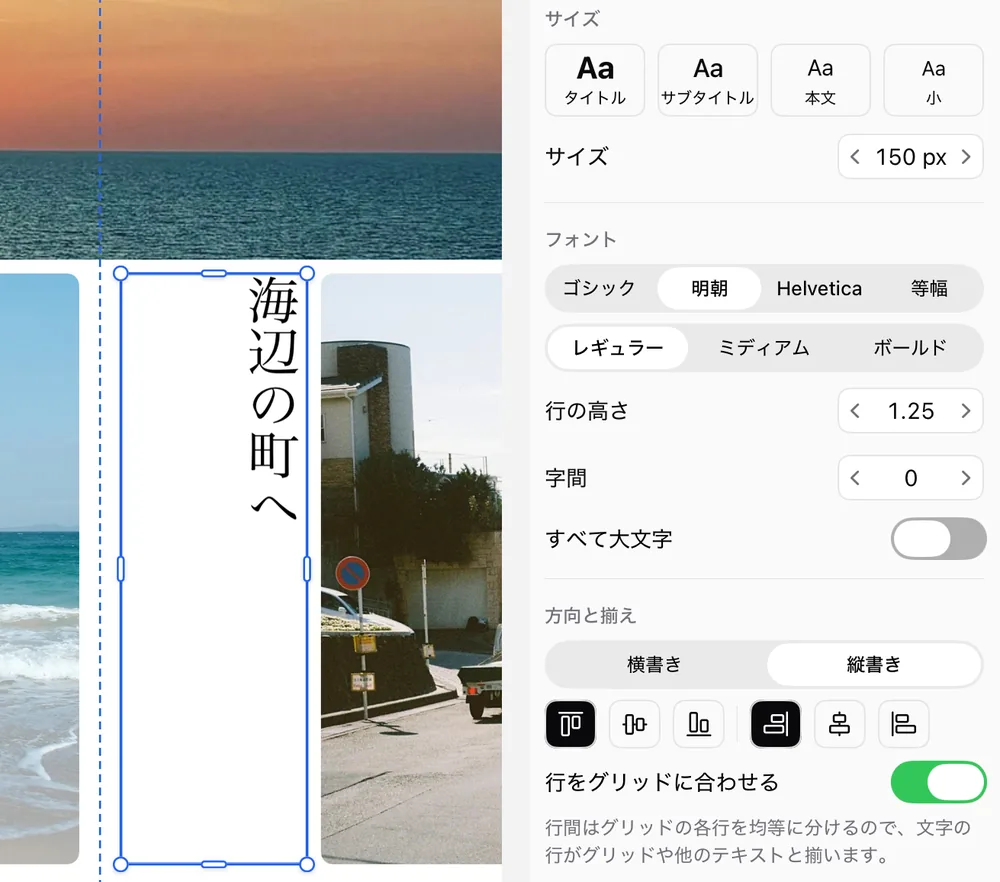
Task: Align lines to horizontal center icon
Action: pos(839,724)
